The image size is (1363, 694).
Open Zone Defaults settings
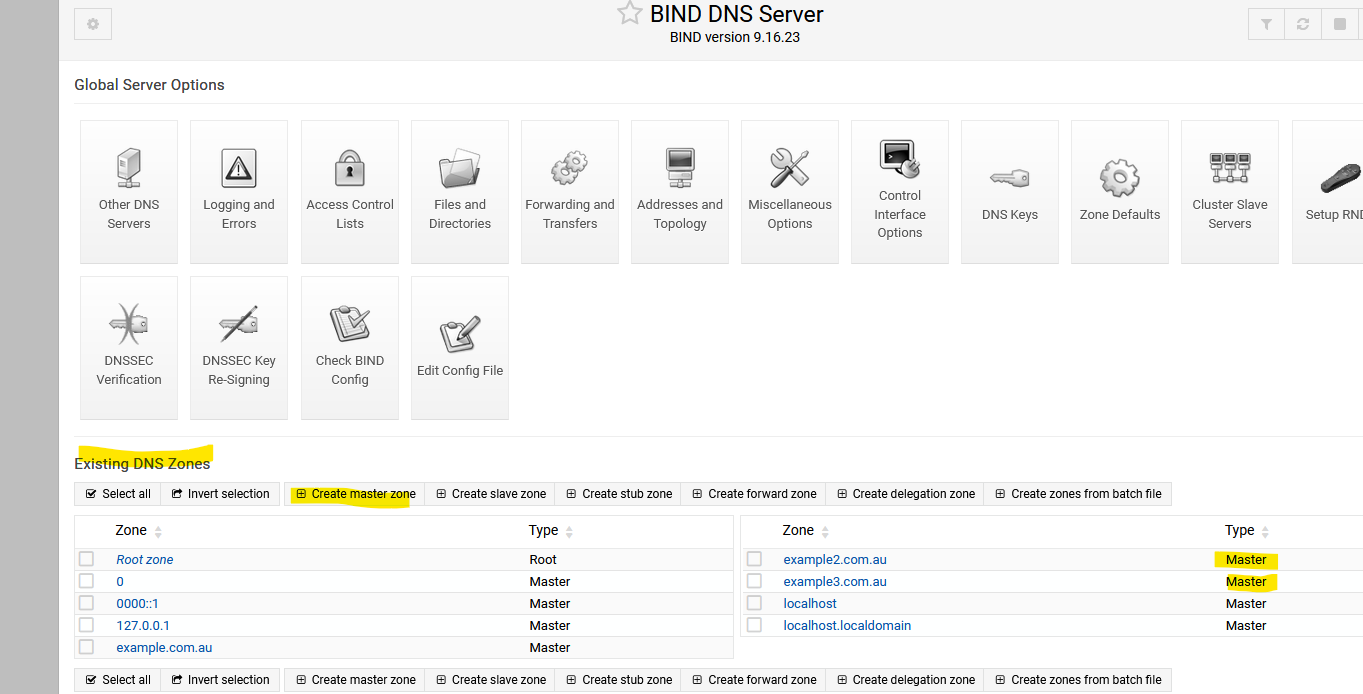pos(1120,192)
